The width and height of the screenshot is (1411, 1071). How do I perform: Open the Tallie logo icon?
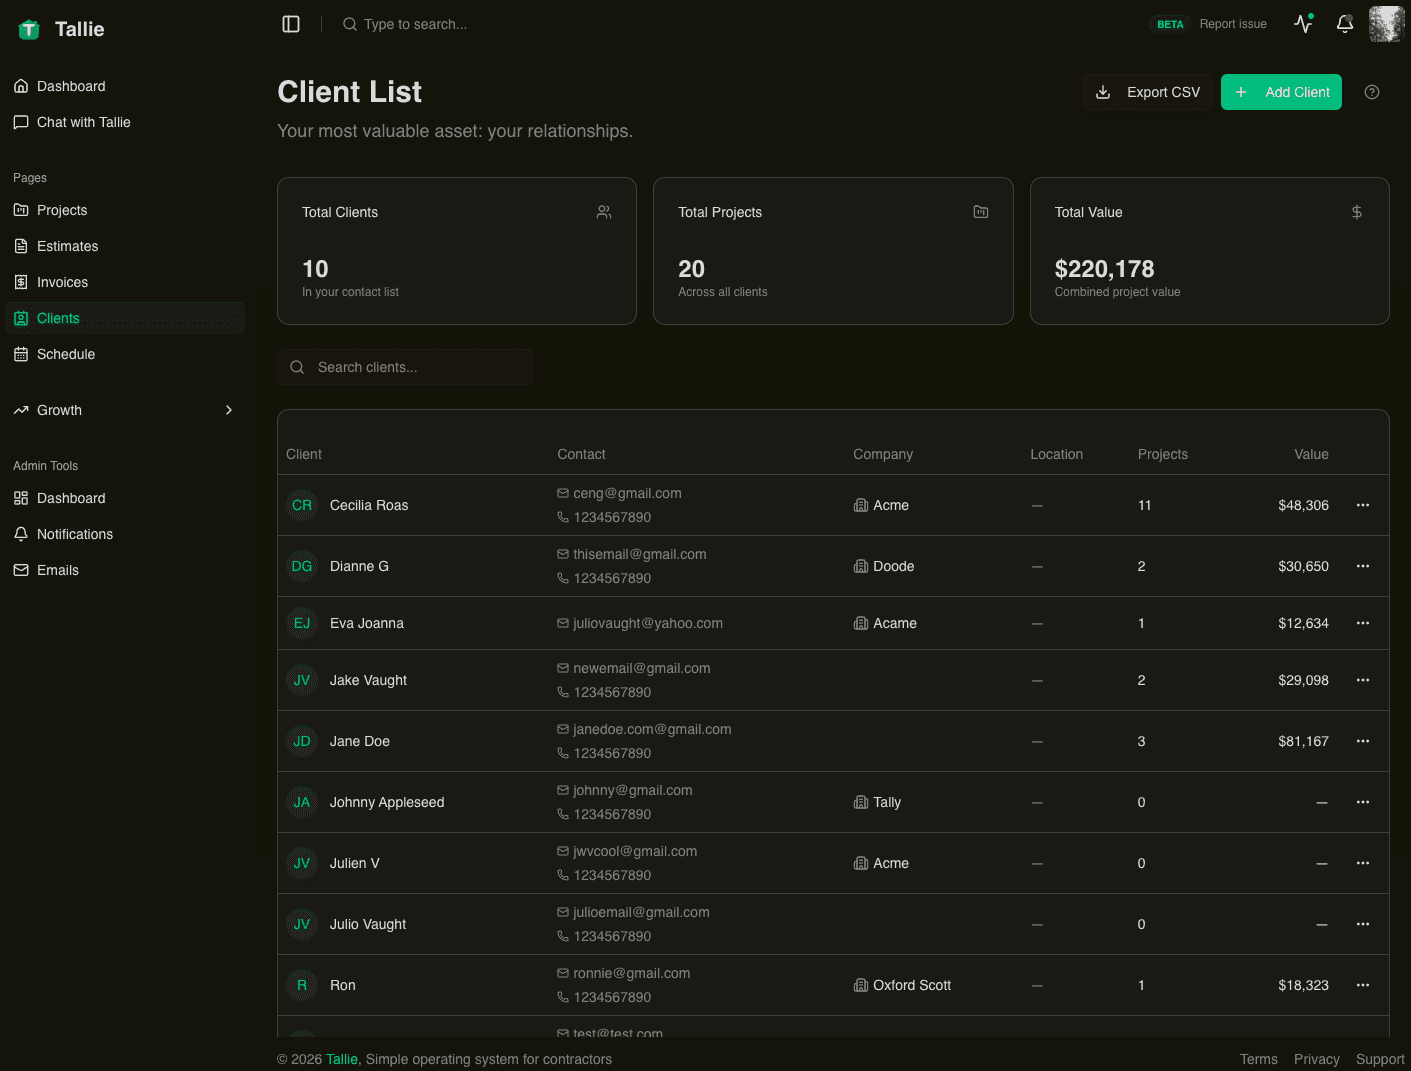(x=28, y=29)
